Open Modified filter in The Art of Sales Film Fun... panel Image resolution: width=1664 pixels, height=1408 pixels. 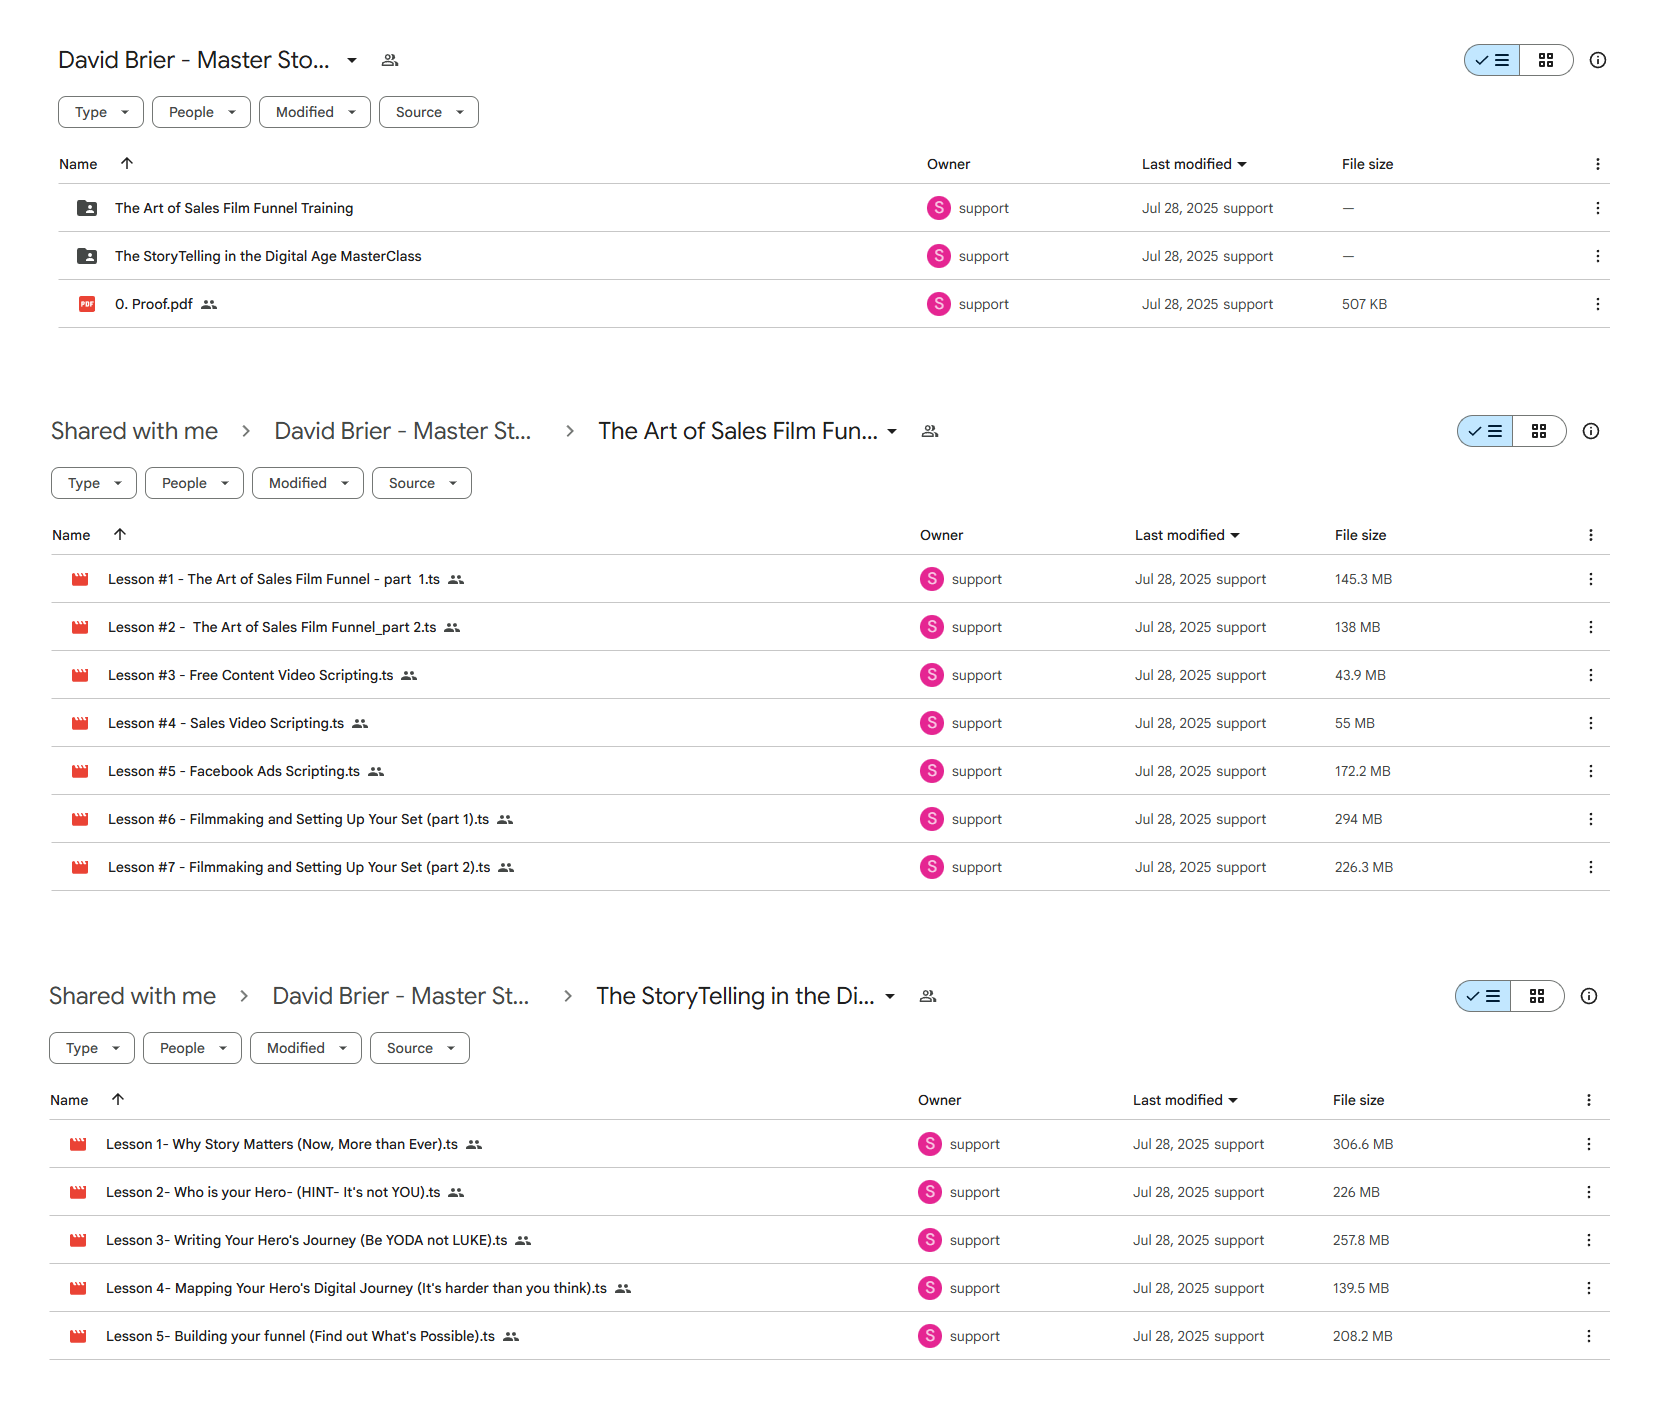pos(308,483)
